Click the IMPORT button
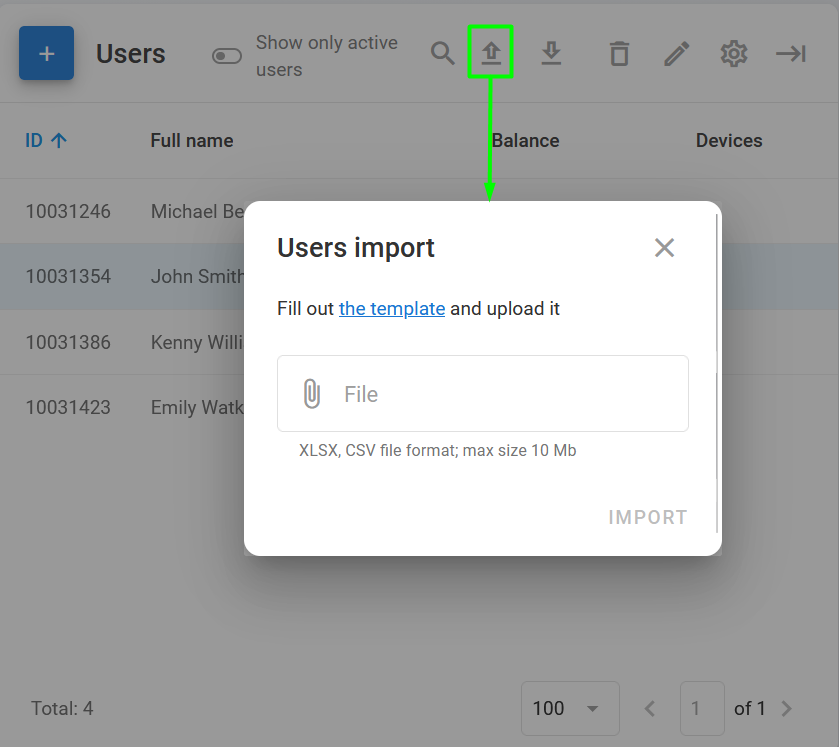Image resolution: width=839 pixels, height=747 pixels. point(647,517)
